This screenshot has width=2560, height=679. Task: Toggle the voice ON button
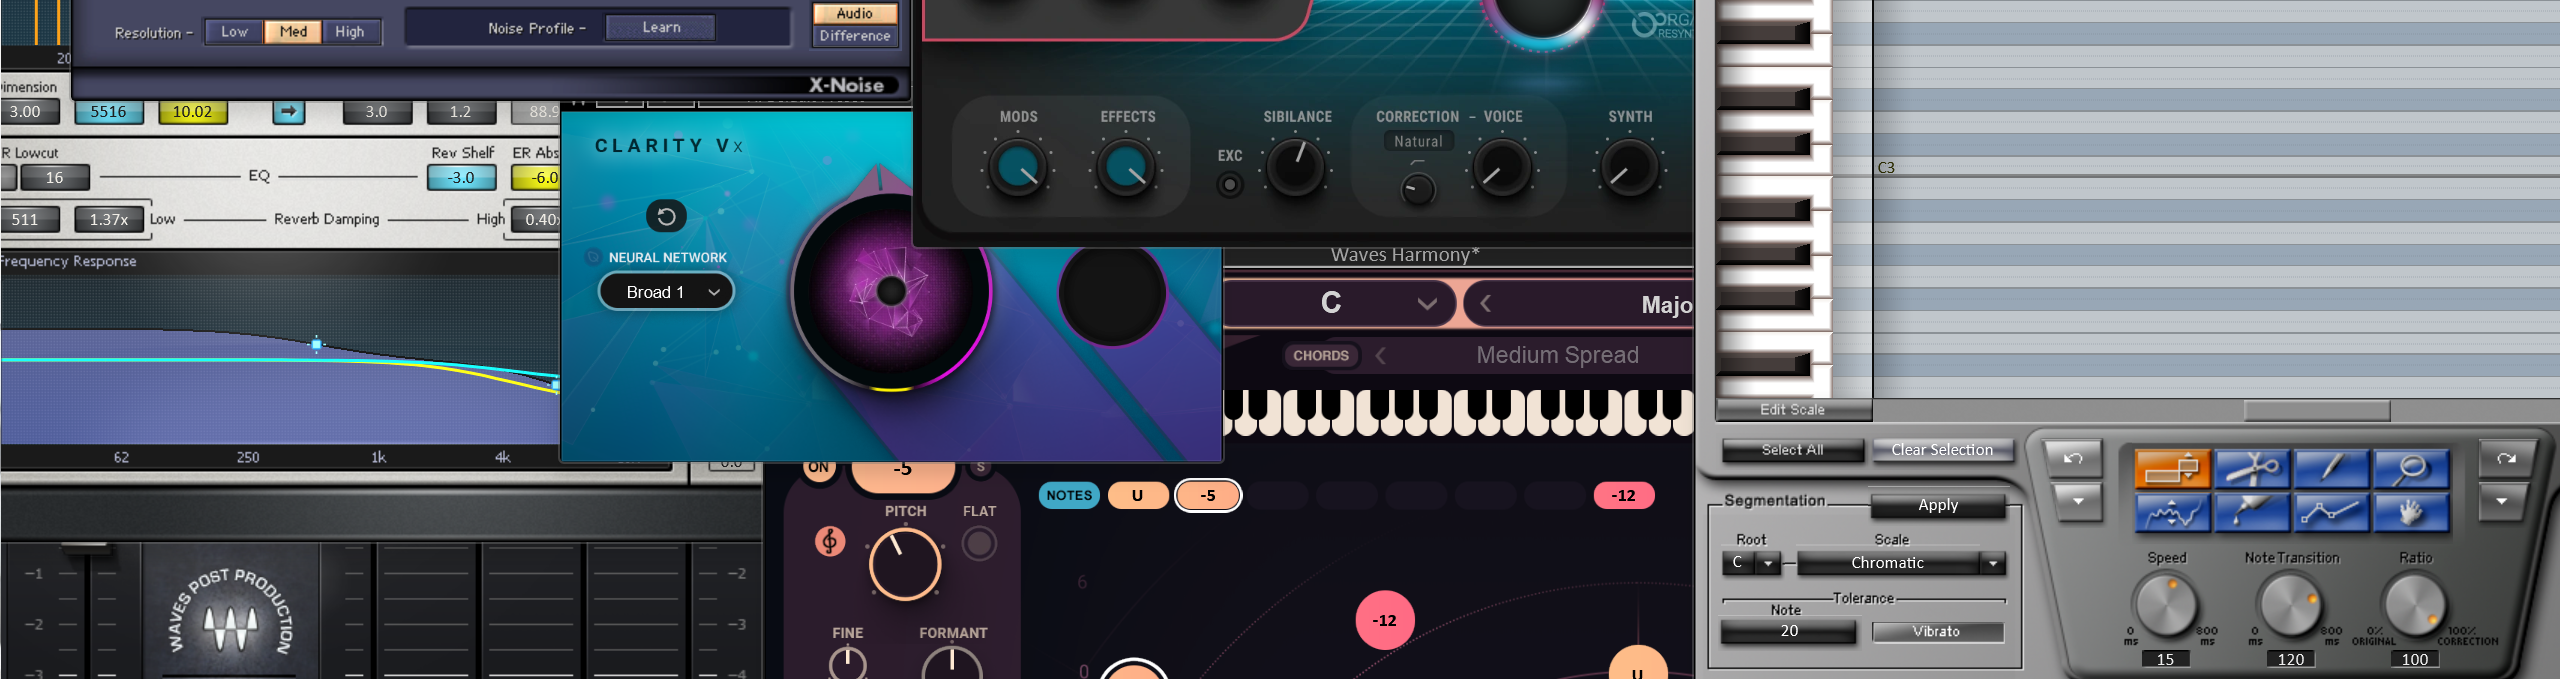818,468
